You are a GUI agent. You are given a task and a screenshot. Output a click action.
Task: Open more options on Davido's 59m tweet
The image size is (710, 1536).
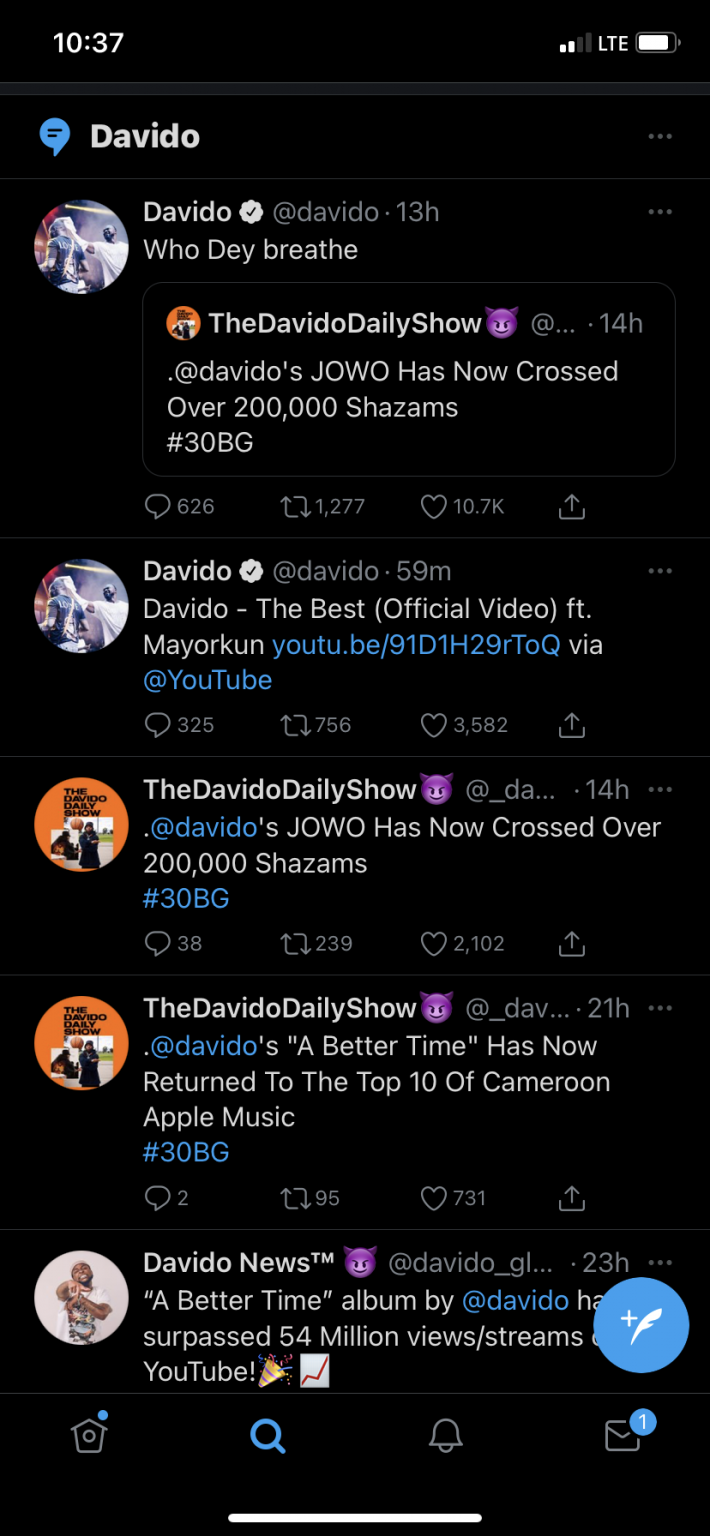pyautogui.click(x=660, y=571)
